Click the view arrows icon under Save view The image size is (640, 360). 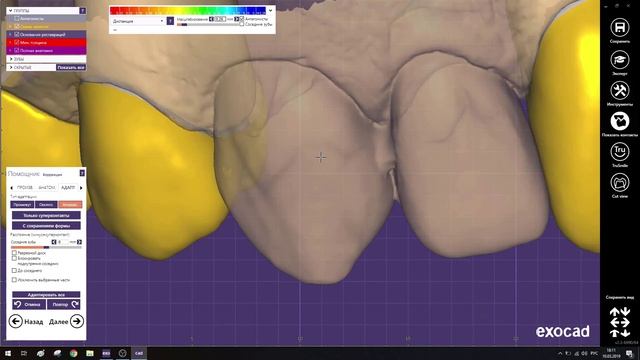(620, 322)
